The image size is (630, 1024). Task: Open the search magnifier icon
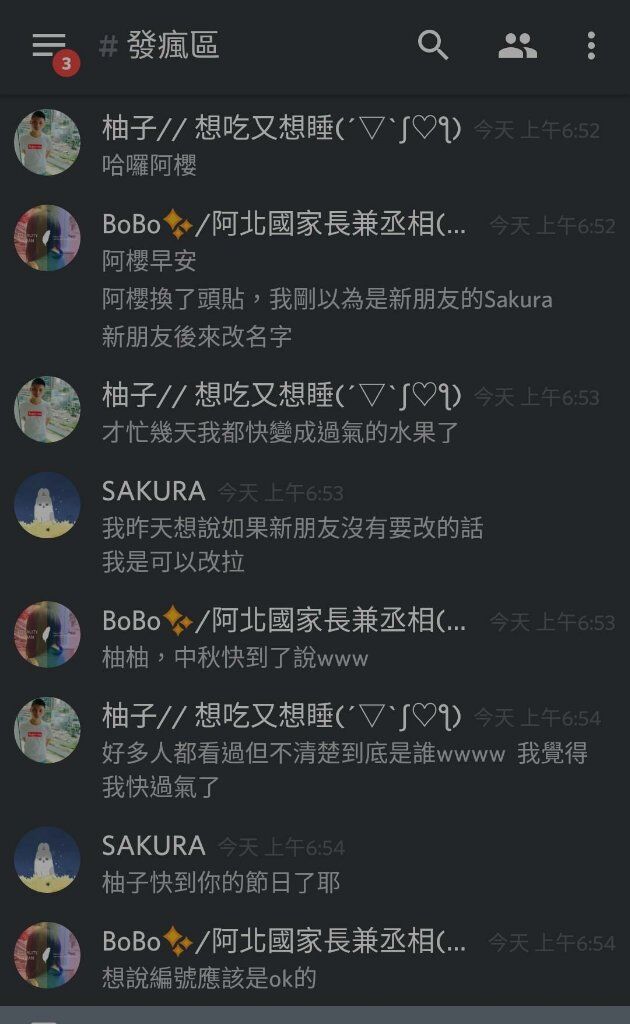pos(433,45)
